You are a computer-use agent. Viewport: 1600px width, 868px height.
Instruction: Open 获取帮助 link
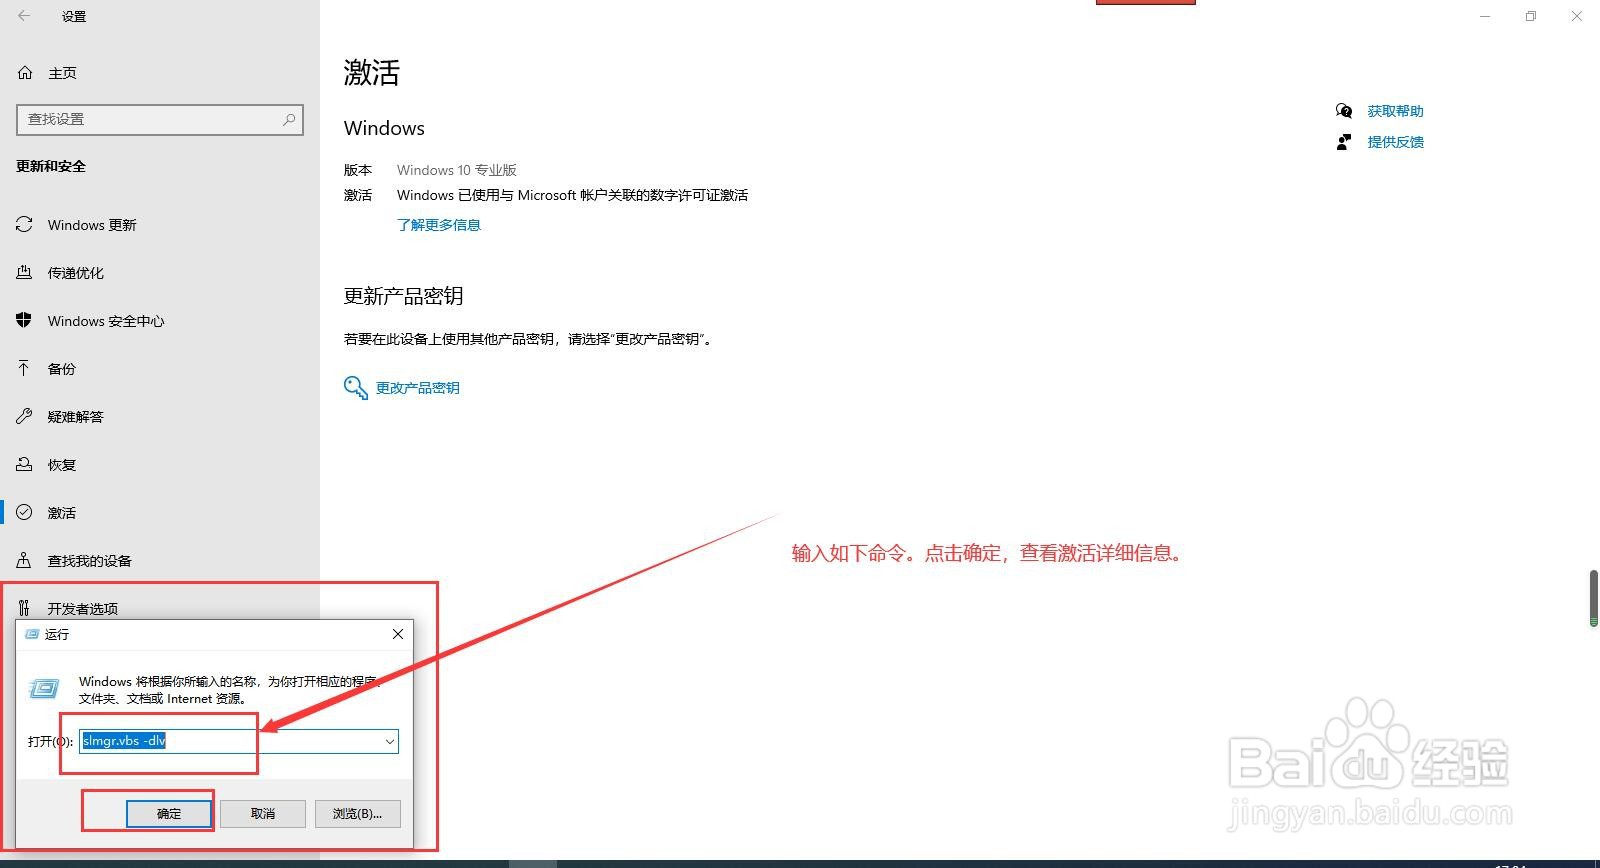[1396, 111]
